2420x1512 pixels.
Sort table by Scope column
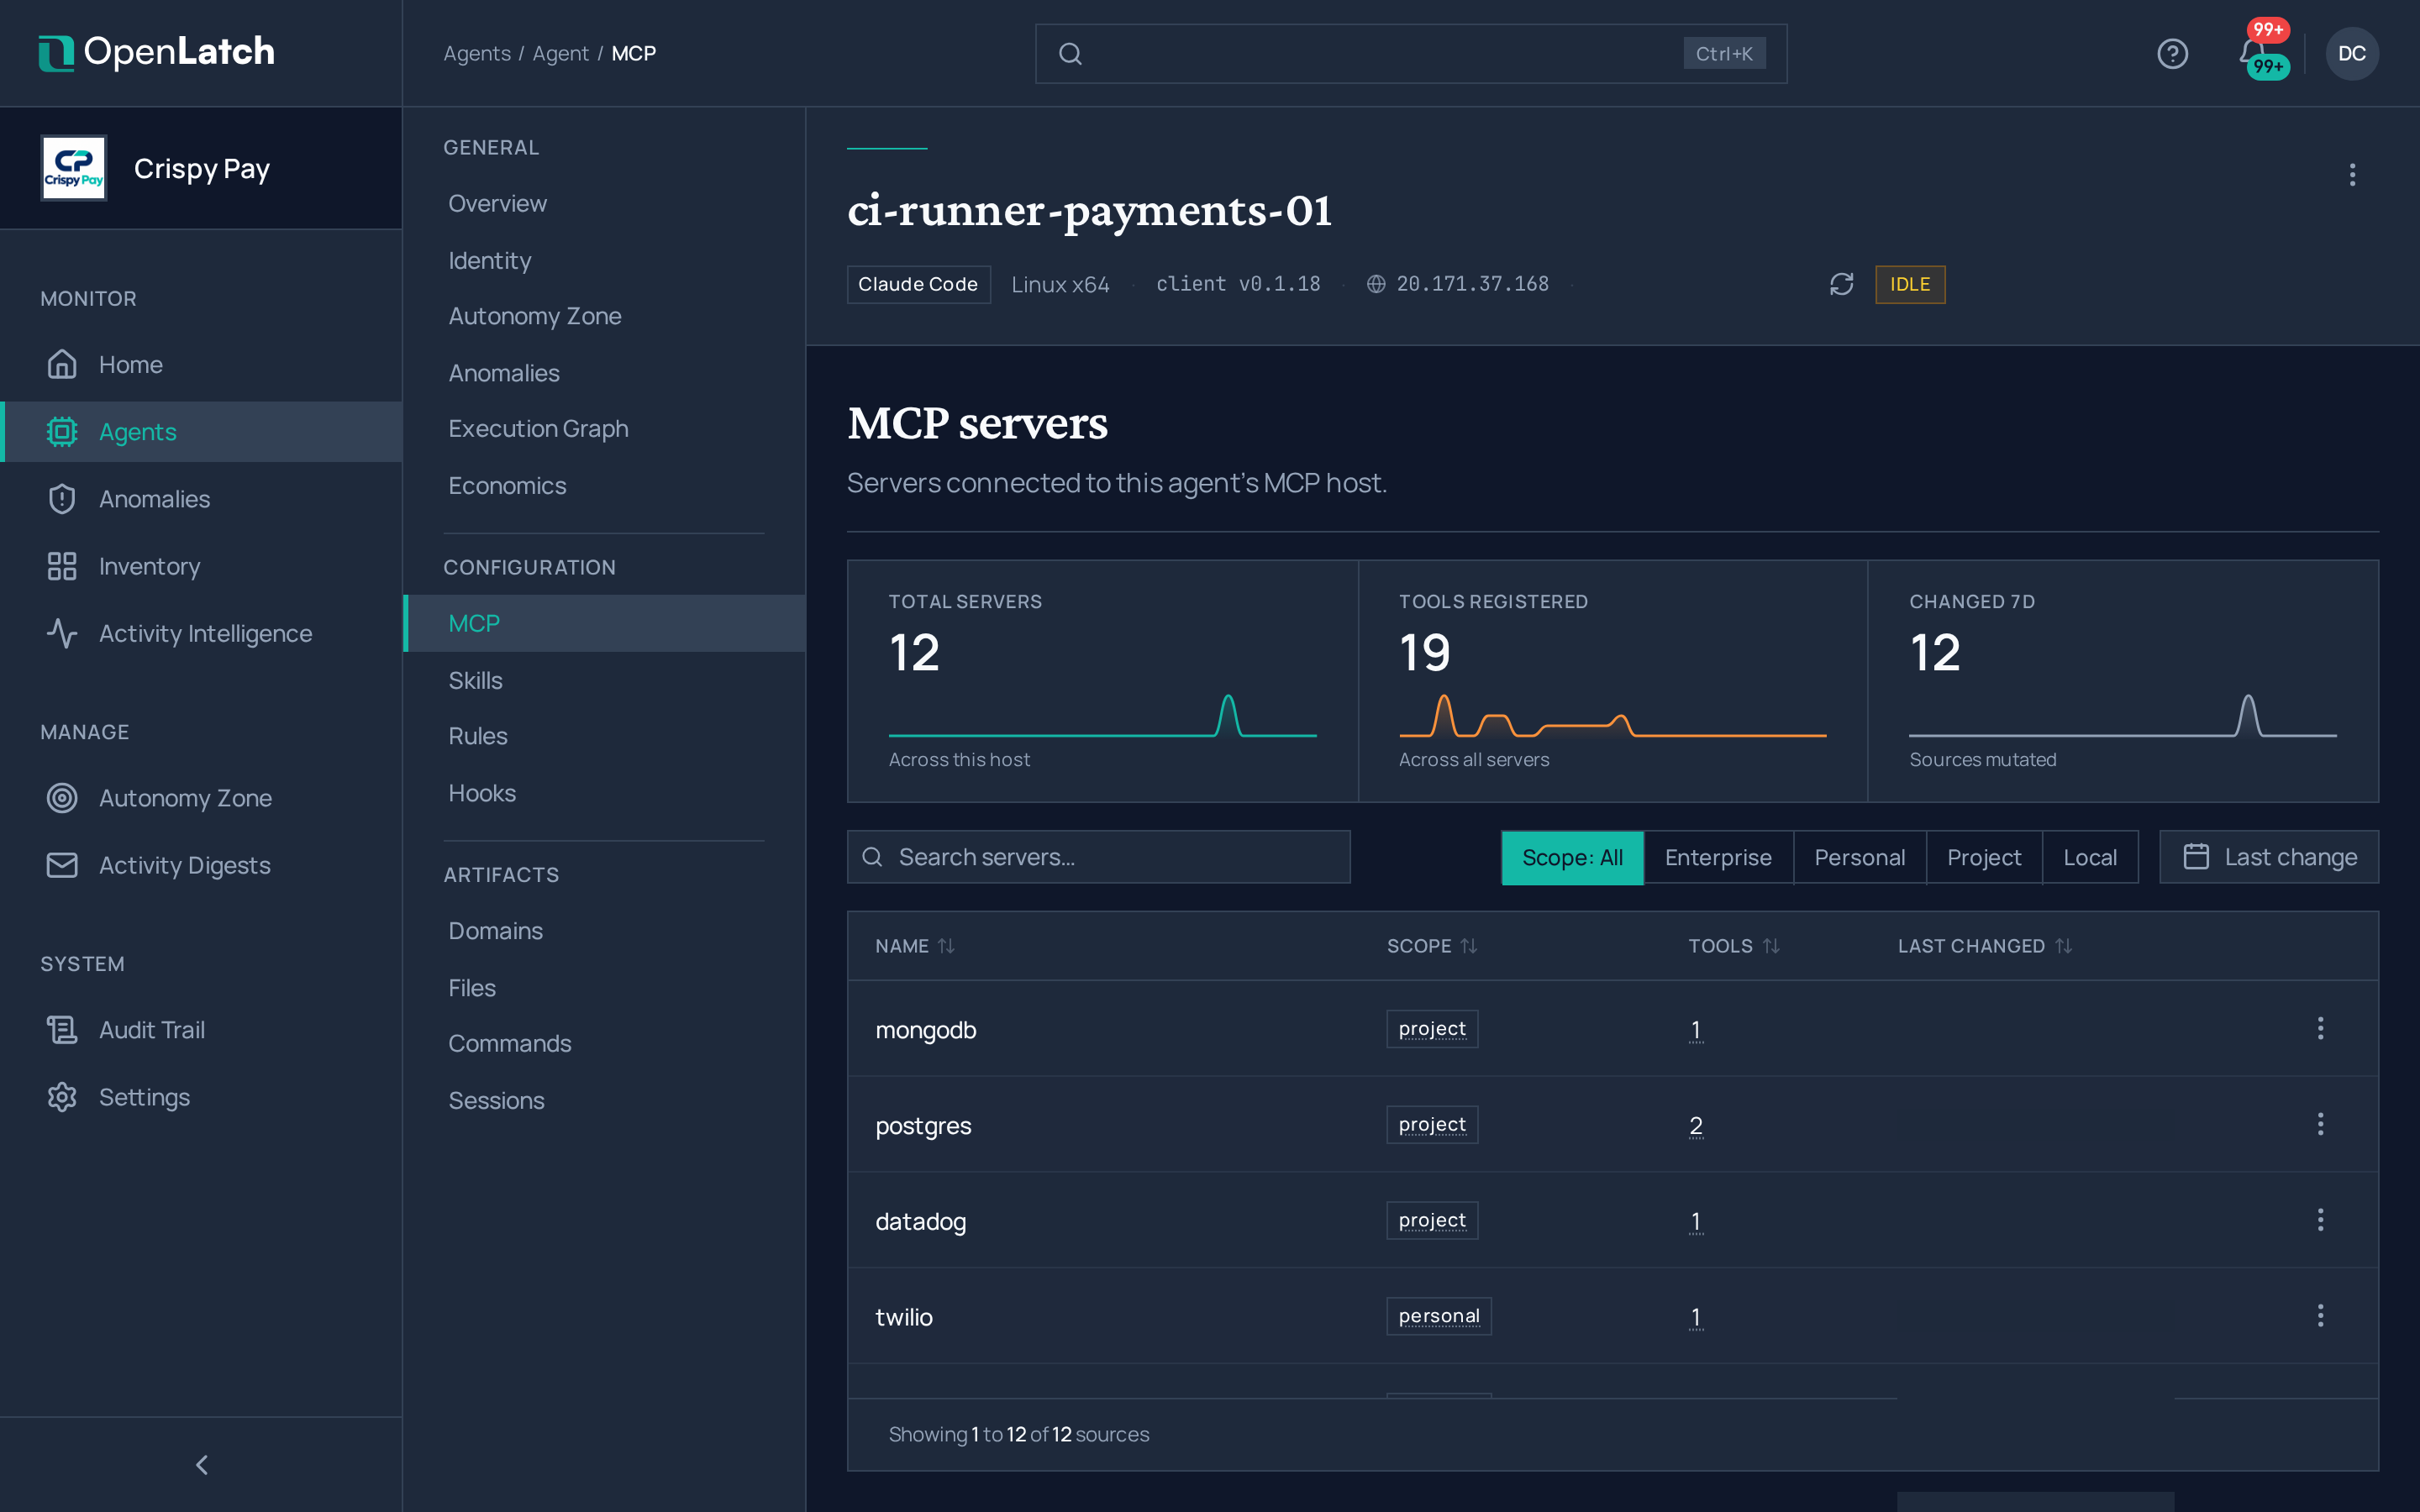pyautogui.click(x=1432, y=946)
